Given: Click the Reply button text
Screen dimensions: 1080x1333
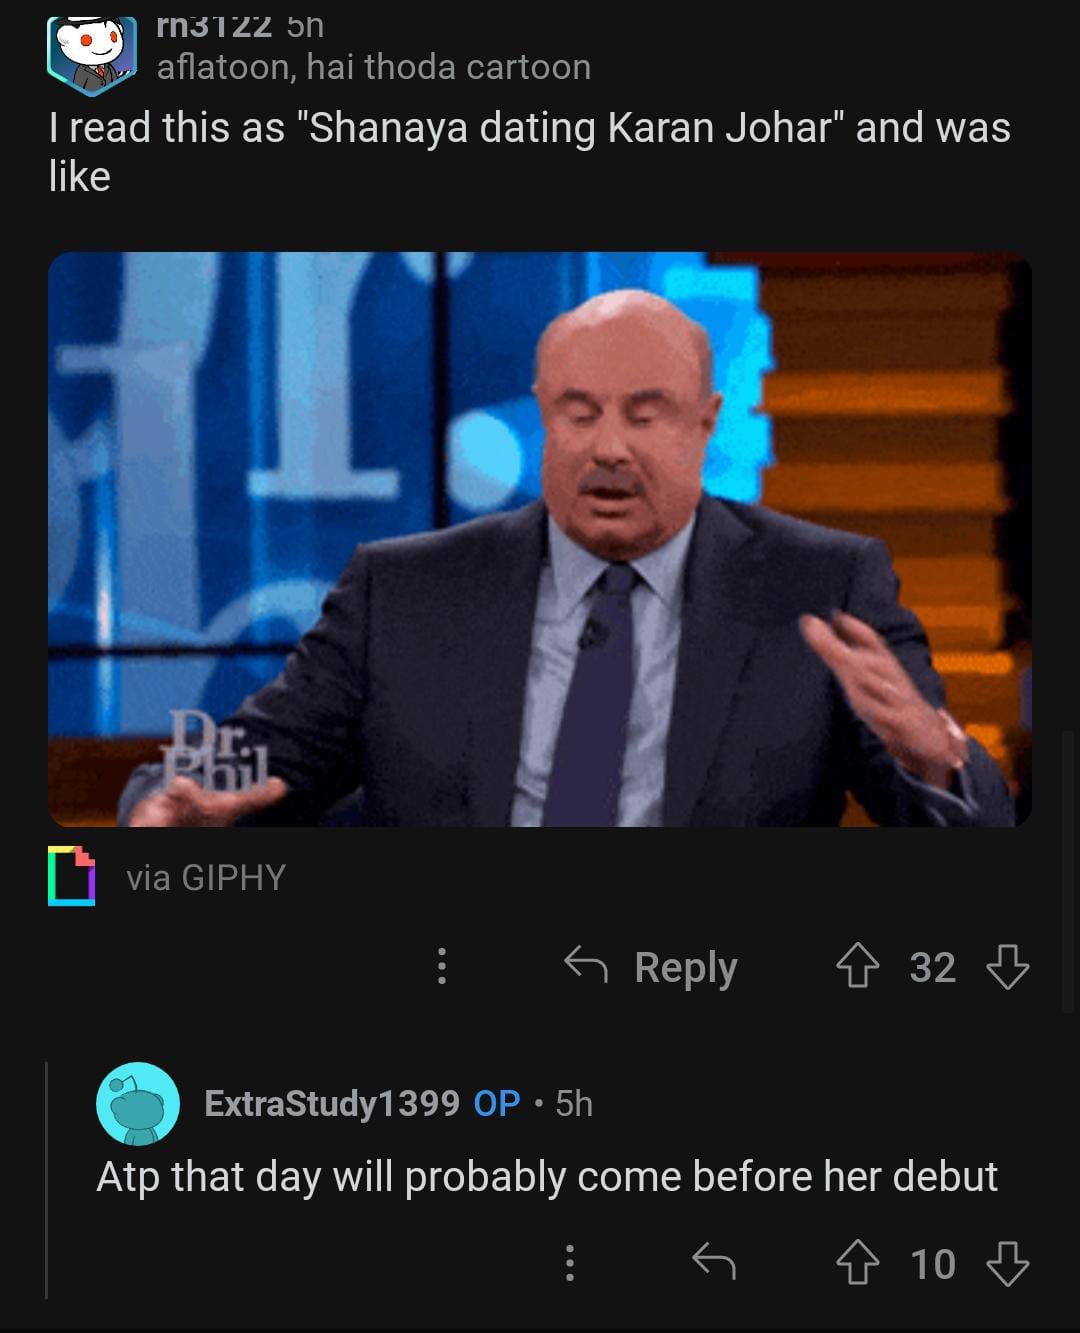Looking at the screenshot, I should coord(686,968).
